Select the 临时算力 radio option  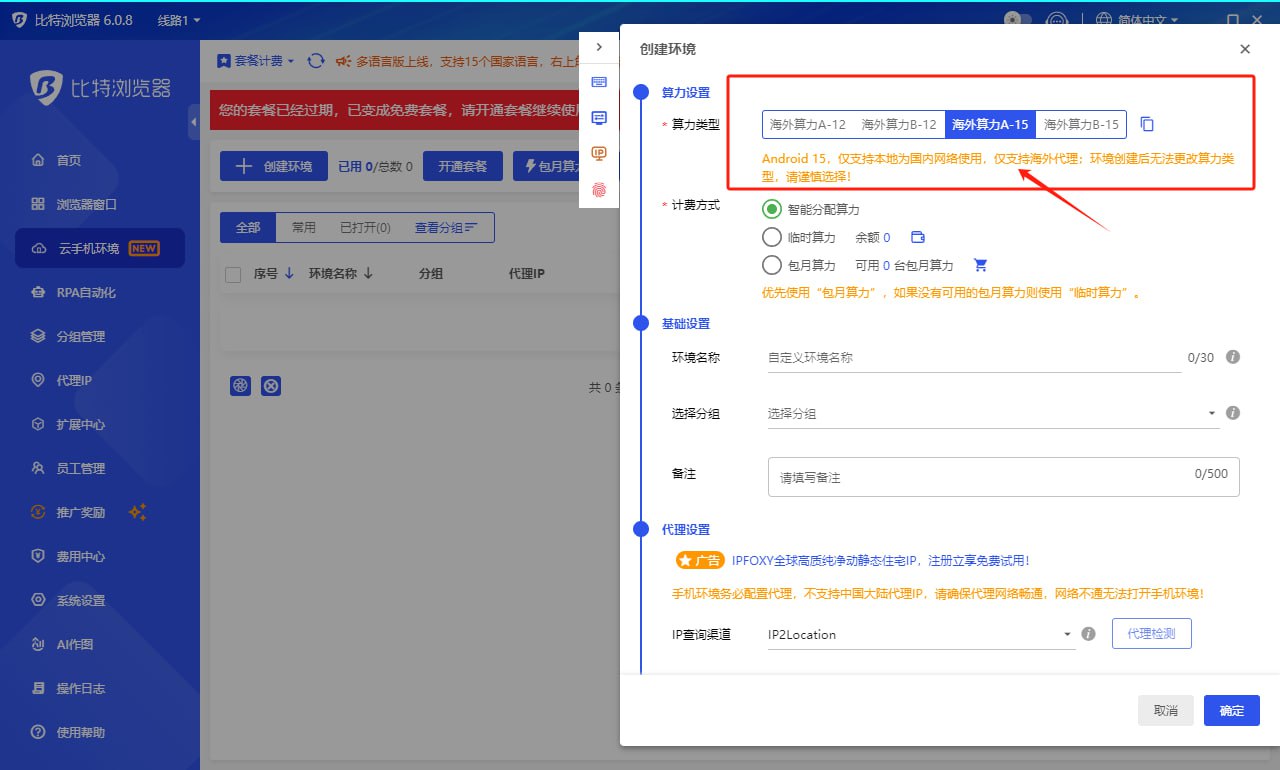pos(771,238)
